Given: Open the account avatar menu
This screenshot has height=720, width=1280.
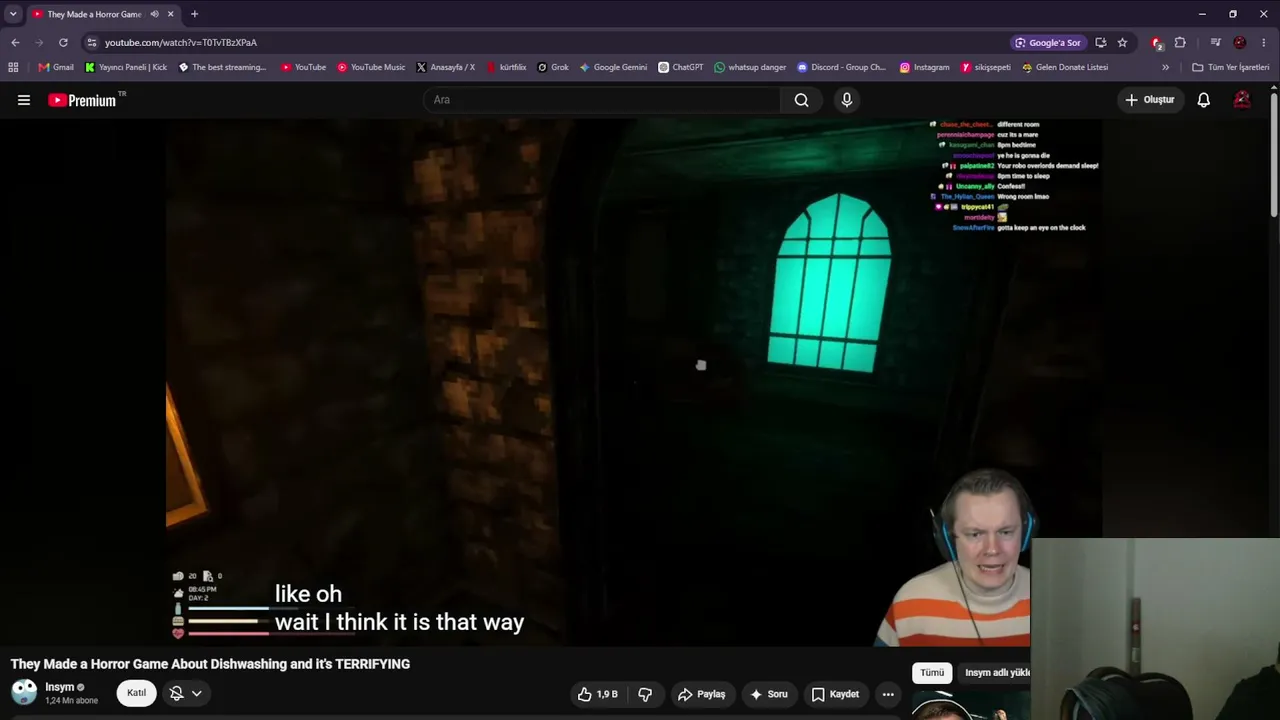Looking at the screenshot, I should pyautogui.click(x=1242, y=100).
